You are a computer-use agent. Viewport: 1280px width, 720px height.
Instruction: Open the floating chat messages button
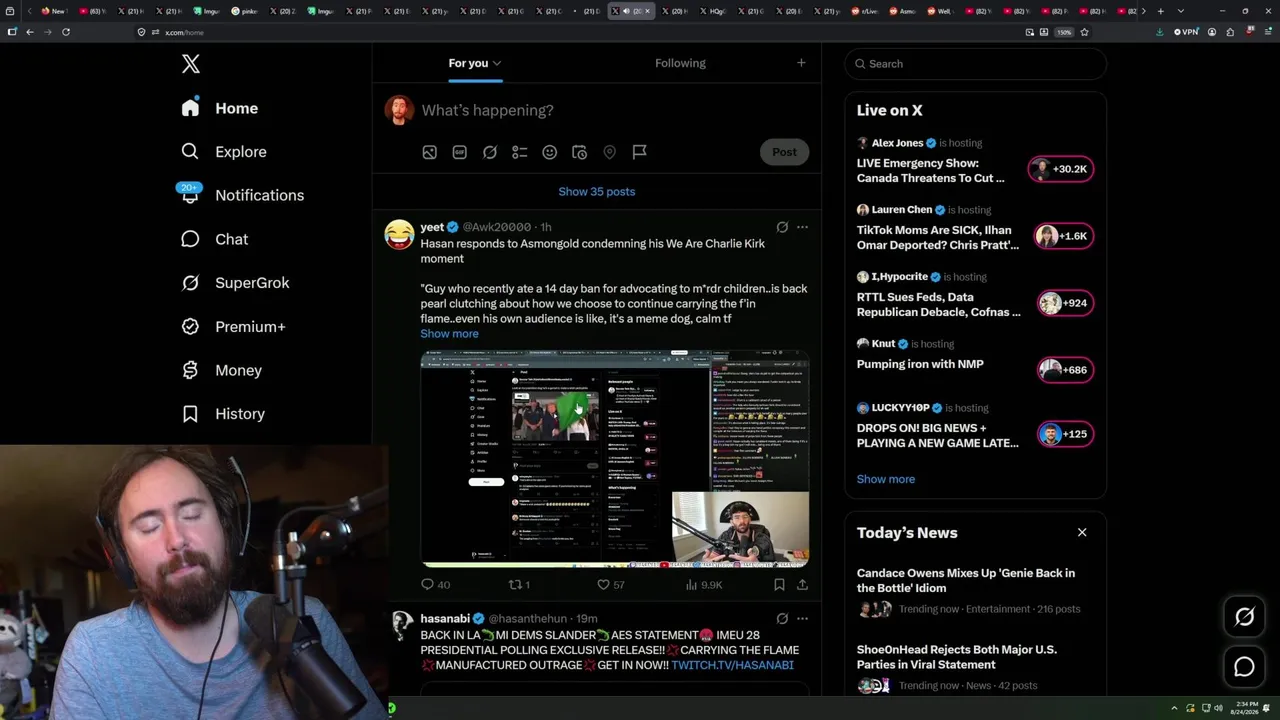coord(1244,666)
